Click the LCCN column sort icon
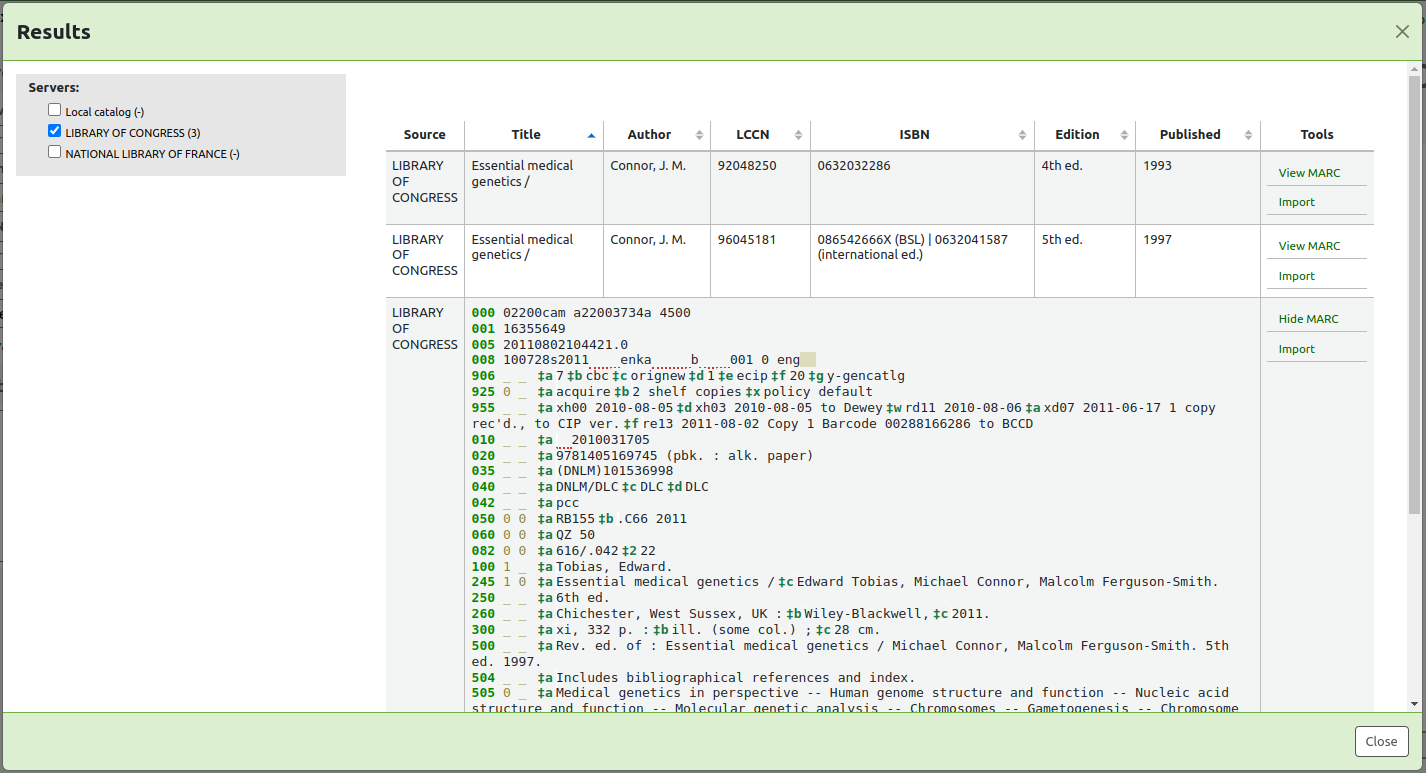1426x773 pixels. pyautogui.click(x=799, y=134)
